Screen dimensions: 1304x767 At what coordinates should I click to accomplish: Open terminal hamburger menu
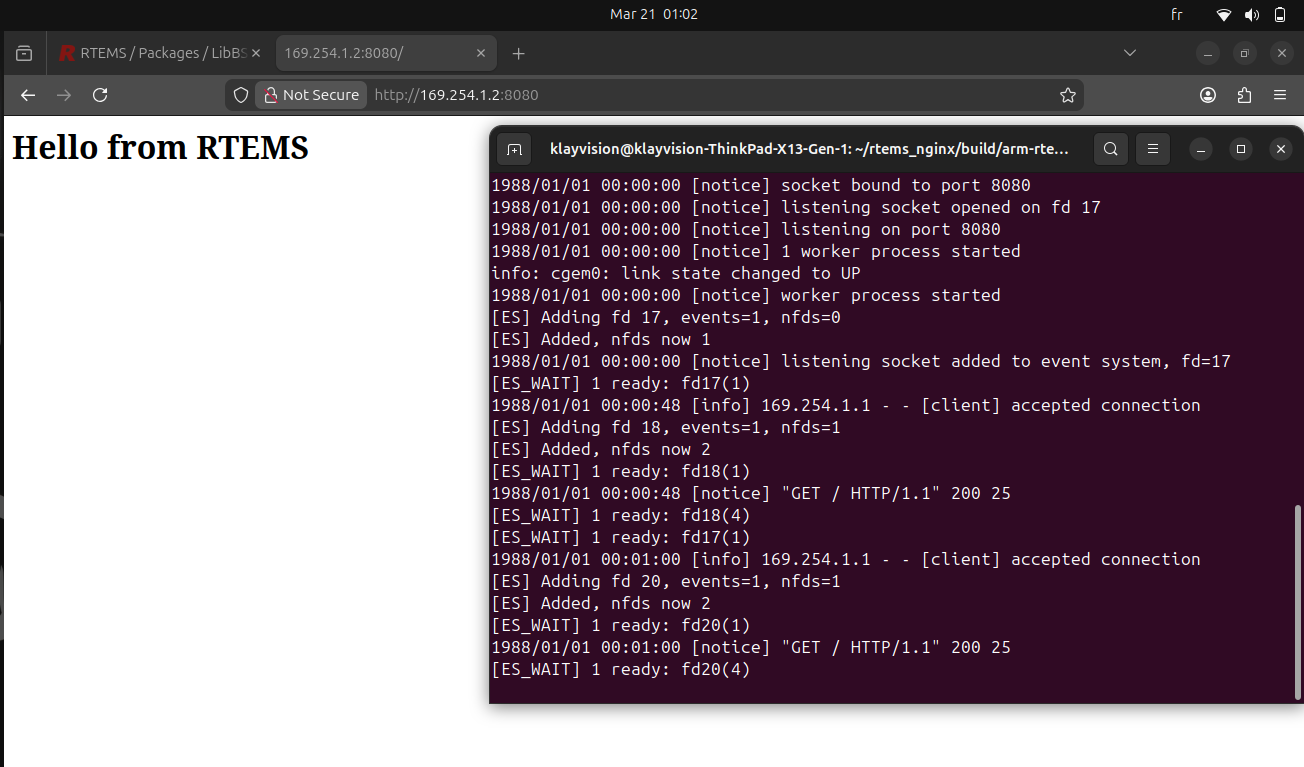pos(1152,149)
